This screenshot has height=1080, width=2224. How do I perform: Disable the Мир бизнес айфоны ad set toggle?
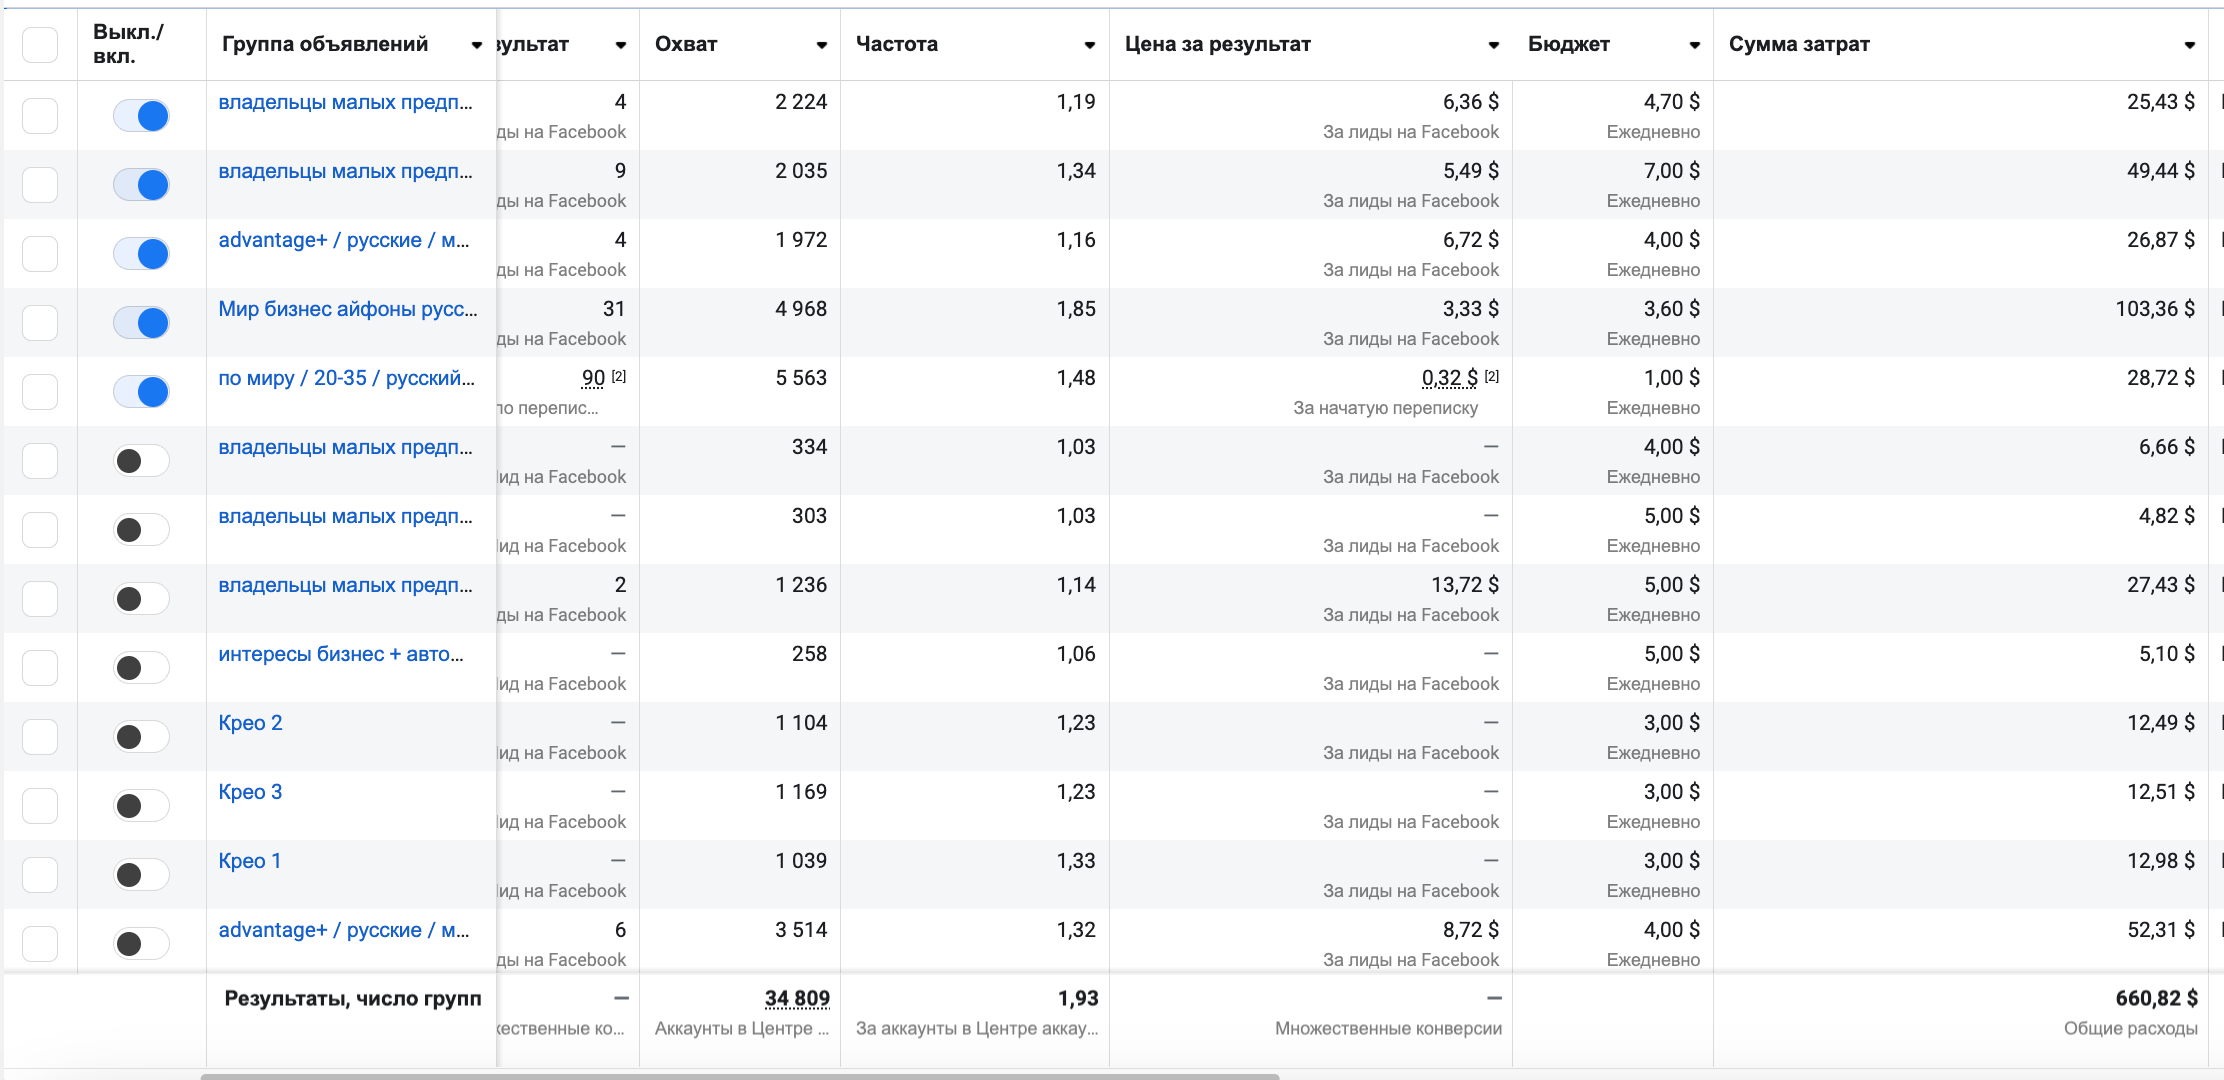click(141, 323)
